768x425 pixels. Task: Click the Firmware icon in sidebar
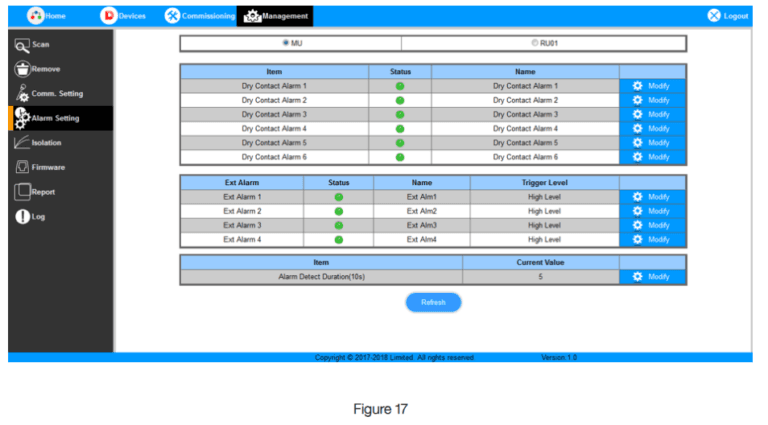[21, 167]
